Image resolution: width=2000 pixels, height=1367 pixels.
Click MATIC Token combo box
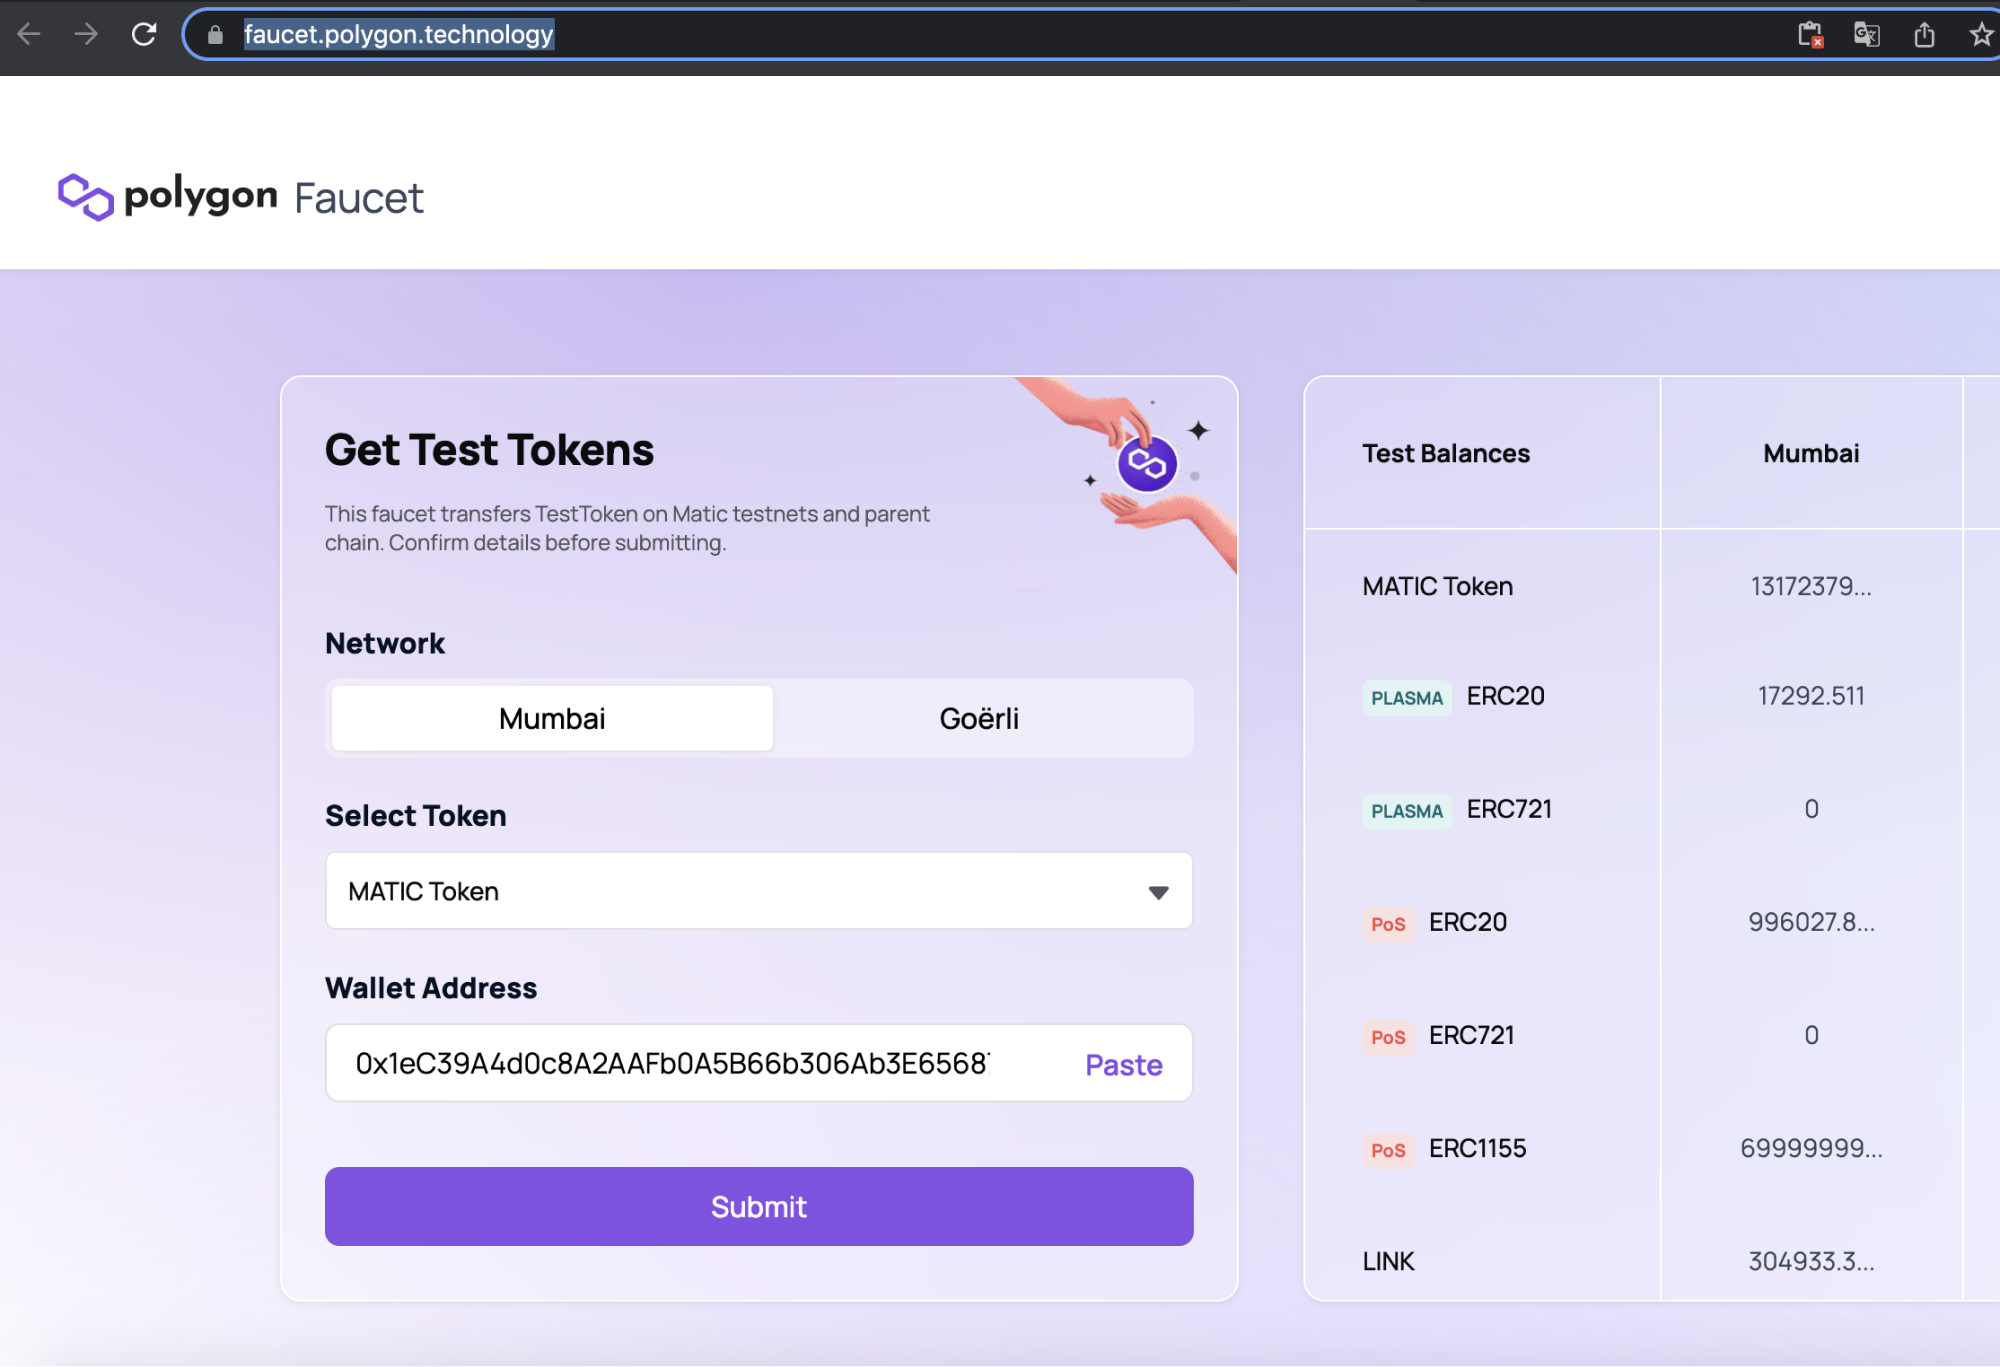coord(700,891)
